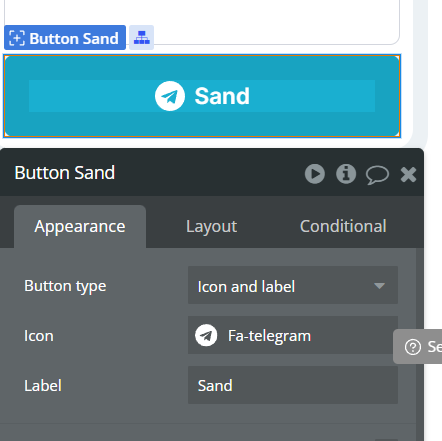442x441 pixels.
Task: Click the select-parent icon in Button Sand tag
Action: [x=17, y=38]
